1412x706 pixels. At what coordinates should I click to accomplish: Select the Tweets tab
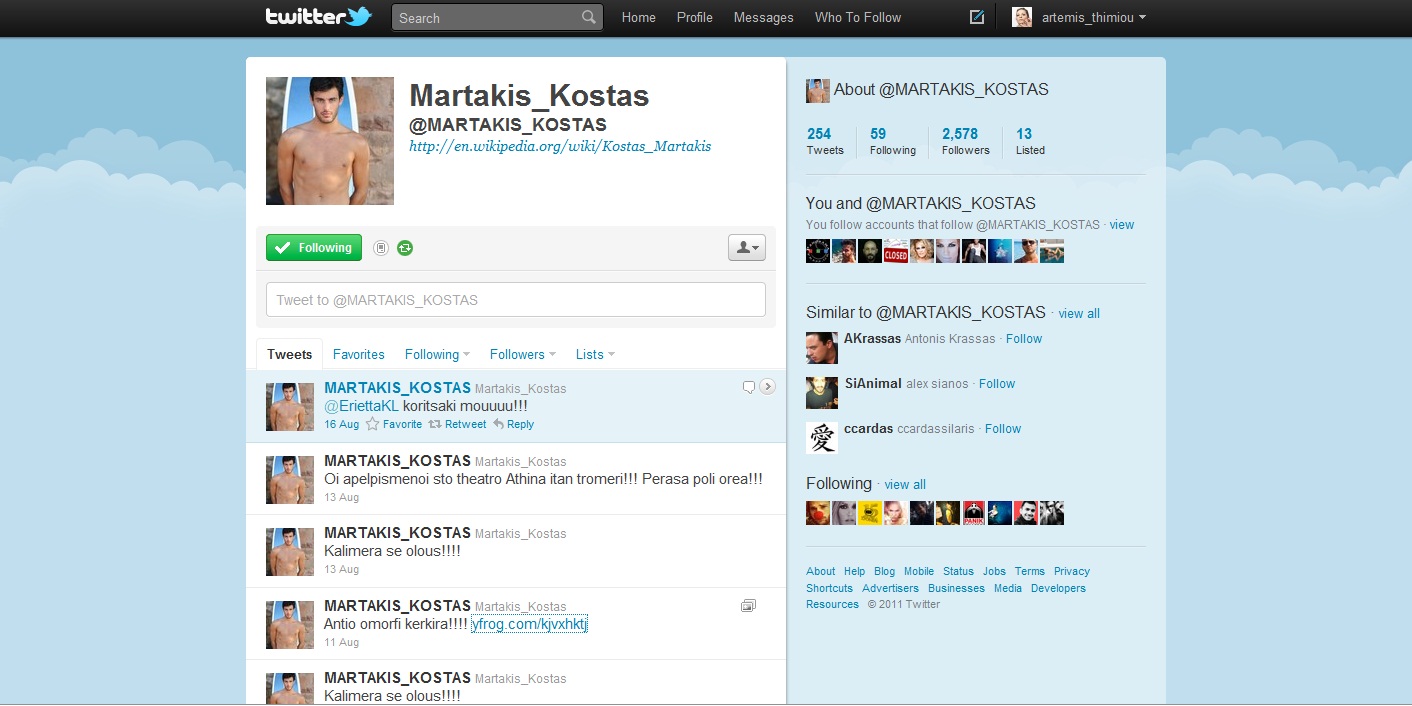[290, 354]
